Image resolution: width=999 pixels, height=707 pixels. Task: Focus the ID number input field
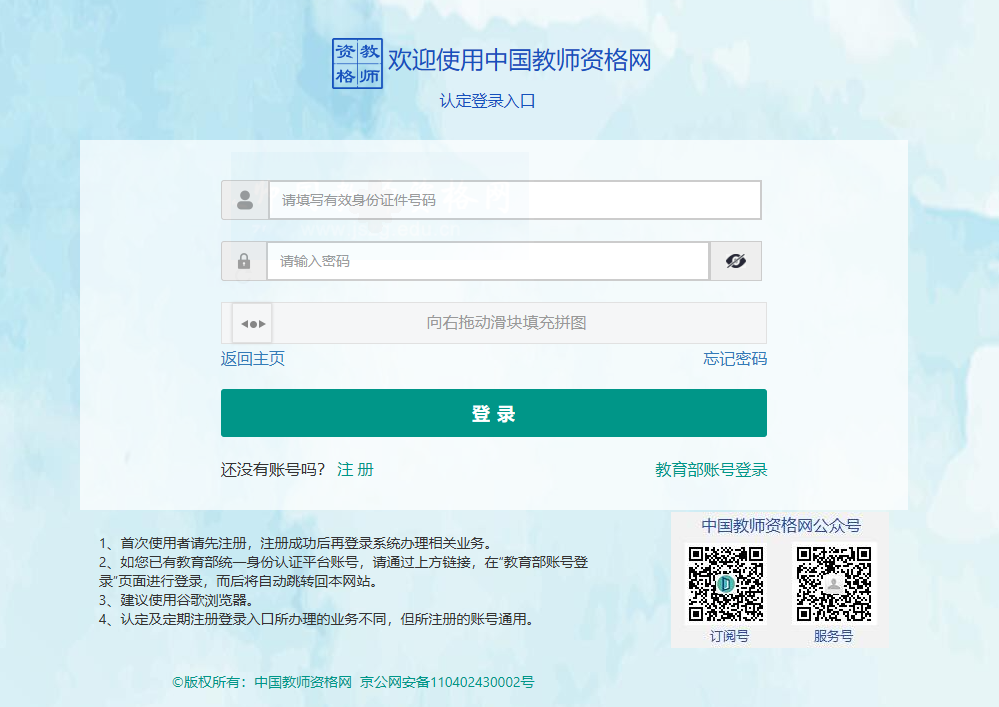[x=514, y=200]
